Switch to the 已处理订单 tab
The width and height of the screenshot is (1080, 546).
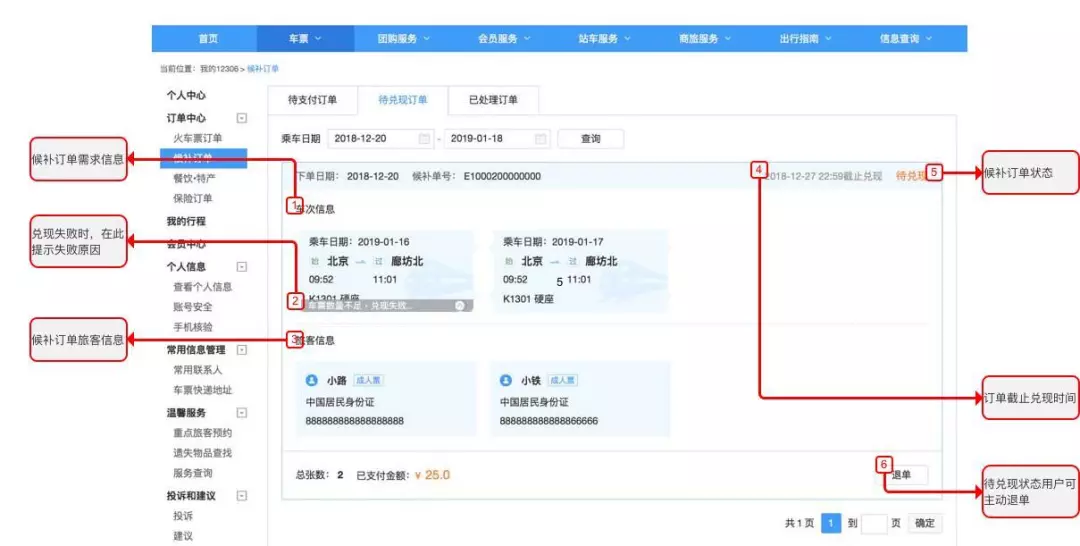493,100
